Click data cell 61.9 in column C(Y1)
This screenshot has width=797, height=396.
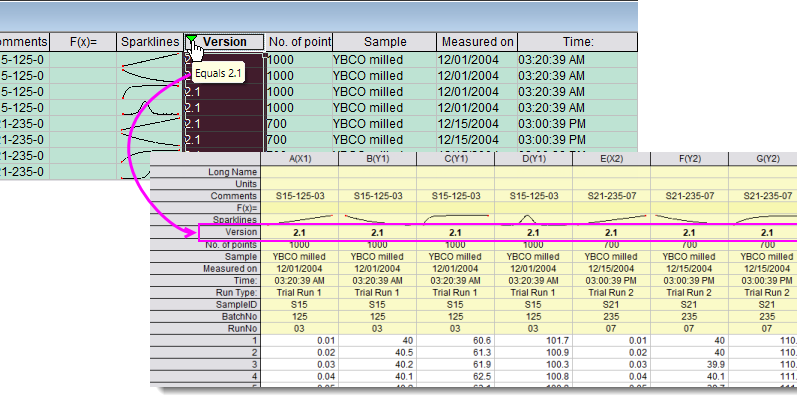point(455,365)
